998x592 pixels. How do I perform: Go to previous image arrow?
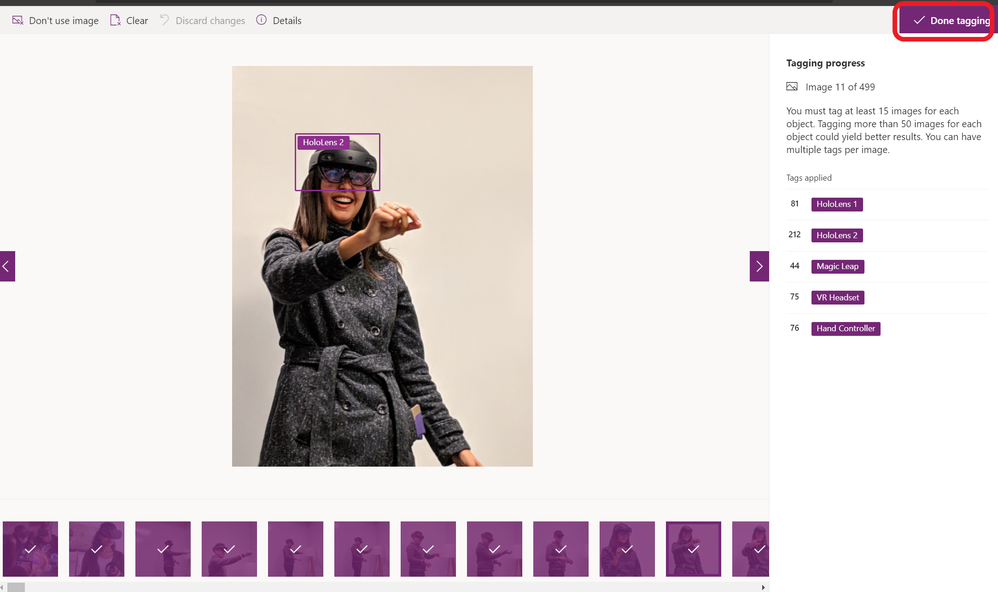click(7, 266)
